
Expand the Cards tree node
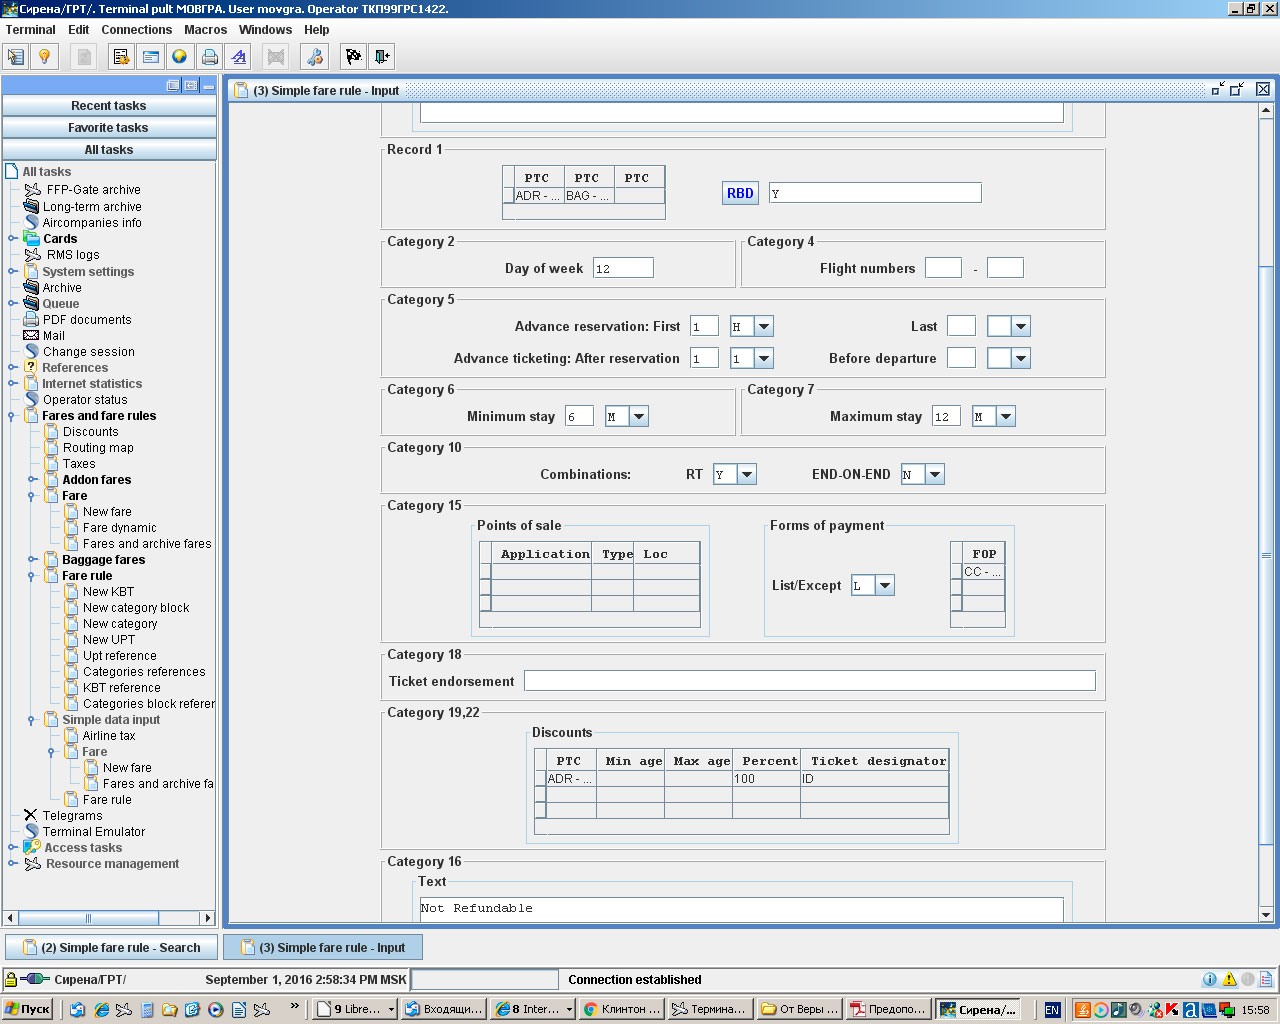13,239
